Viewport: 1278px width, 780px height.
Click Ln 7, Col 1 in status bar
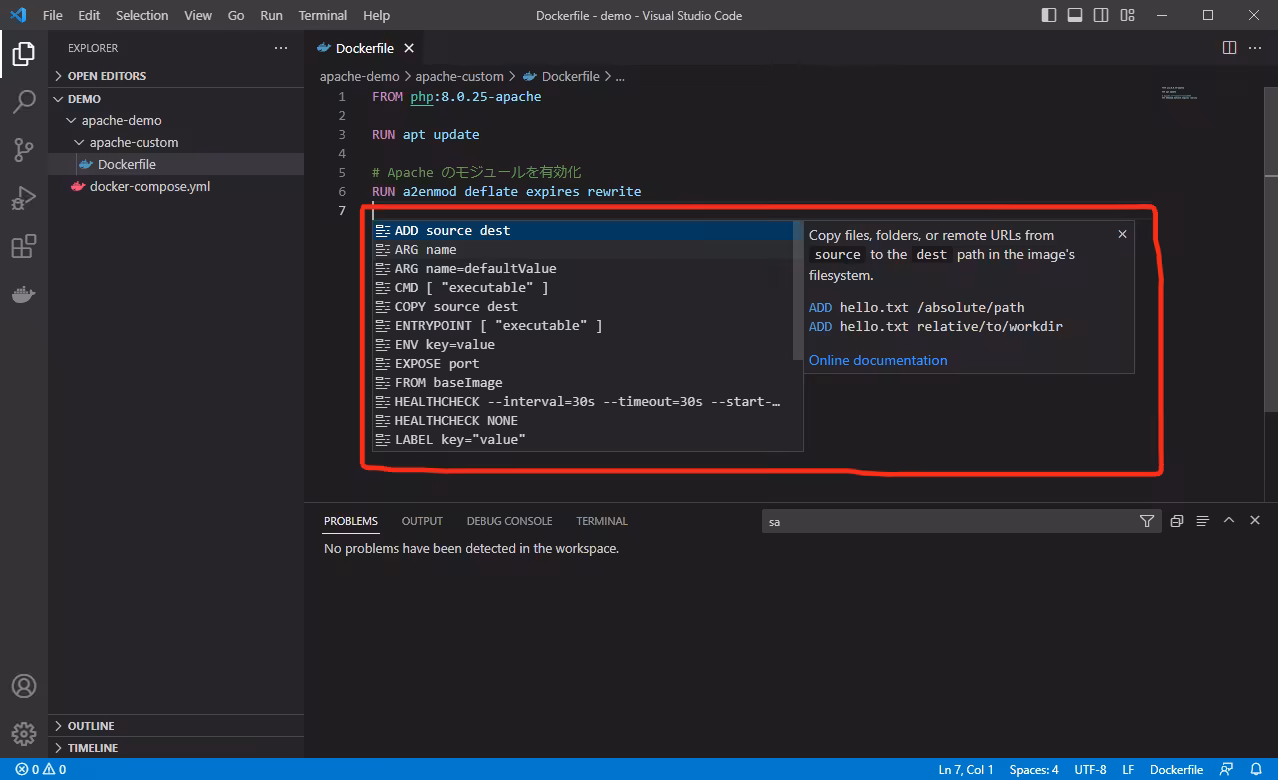[x=966, y=770]
